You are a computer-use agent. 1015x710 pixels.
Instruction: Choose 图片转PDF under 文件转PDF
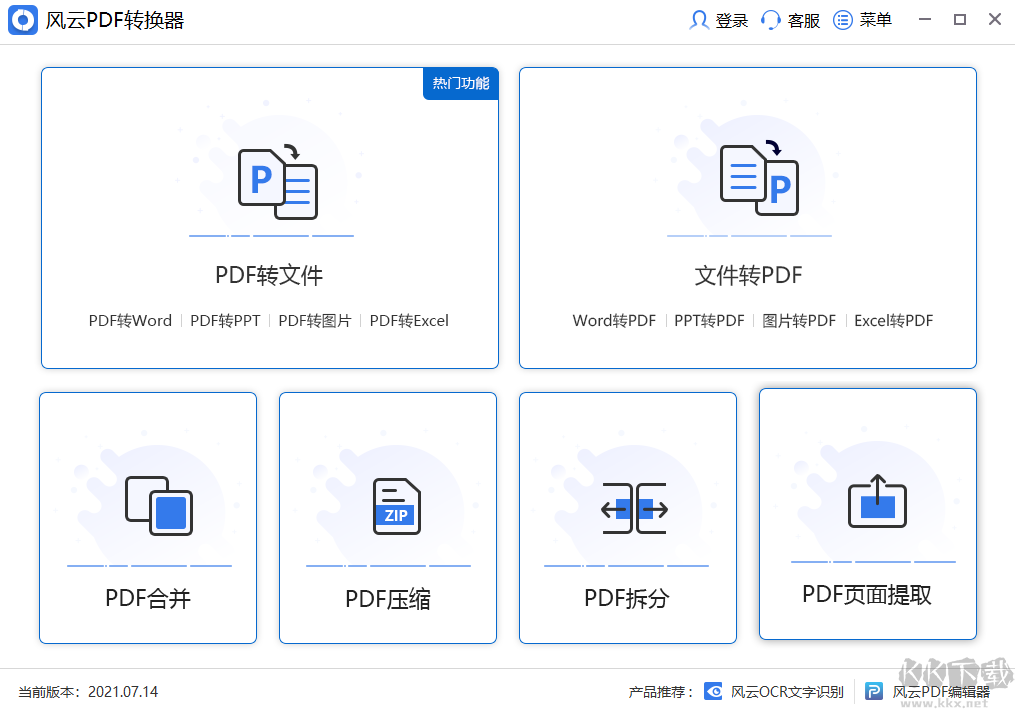click(x=799, y=320)
